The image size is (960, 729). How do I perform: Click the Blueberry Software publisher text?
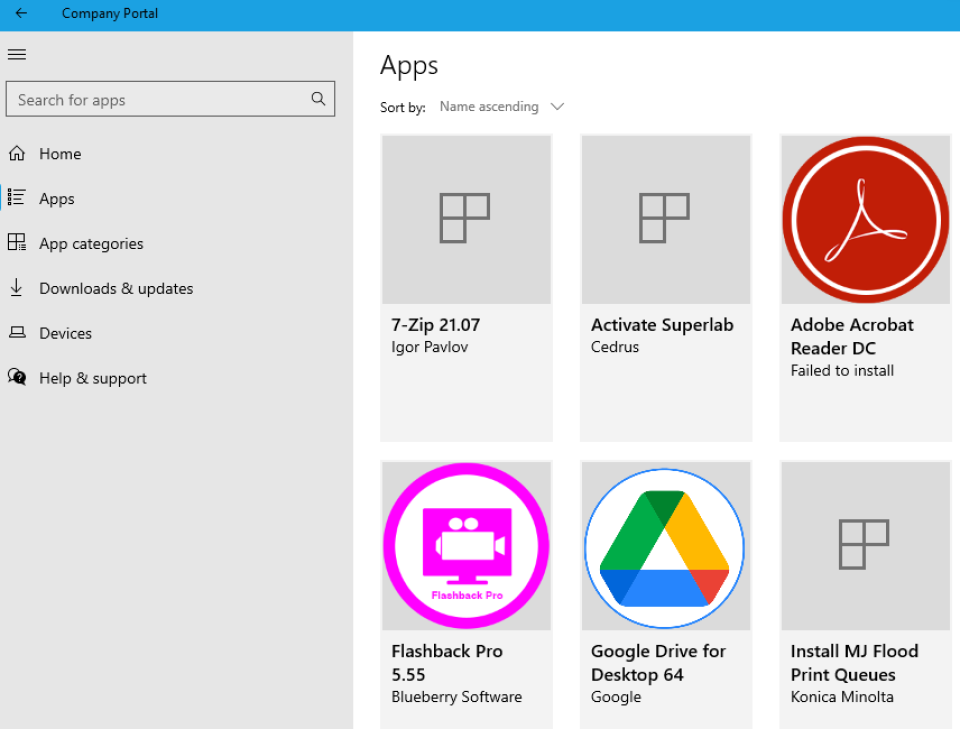[457, 697]
